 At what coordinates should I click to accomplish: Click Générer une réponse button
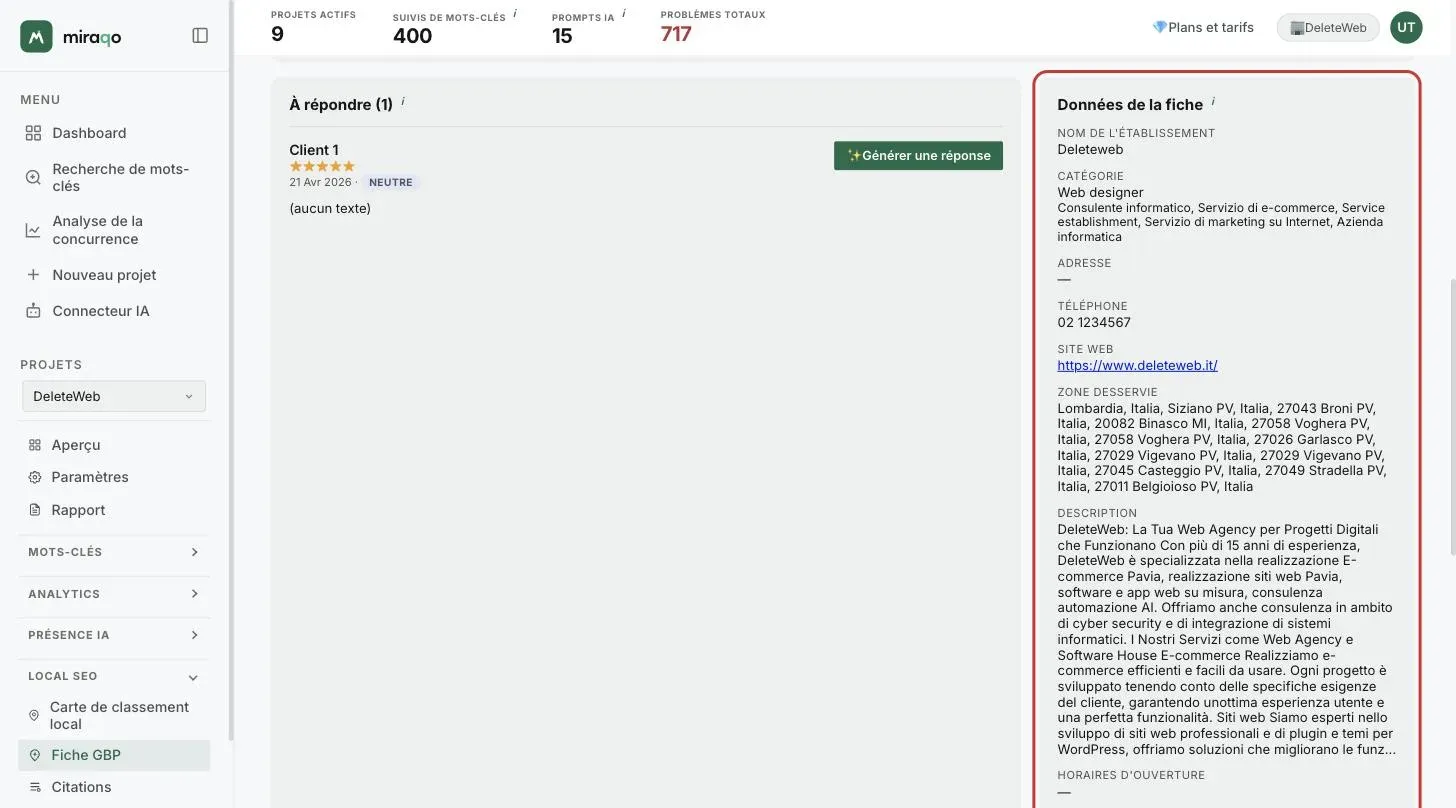coord(918,155)
